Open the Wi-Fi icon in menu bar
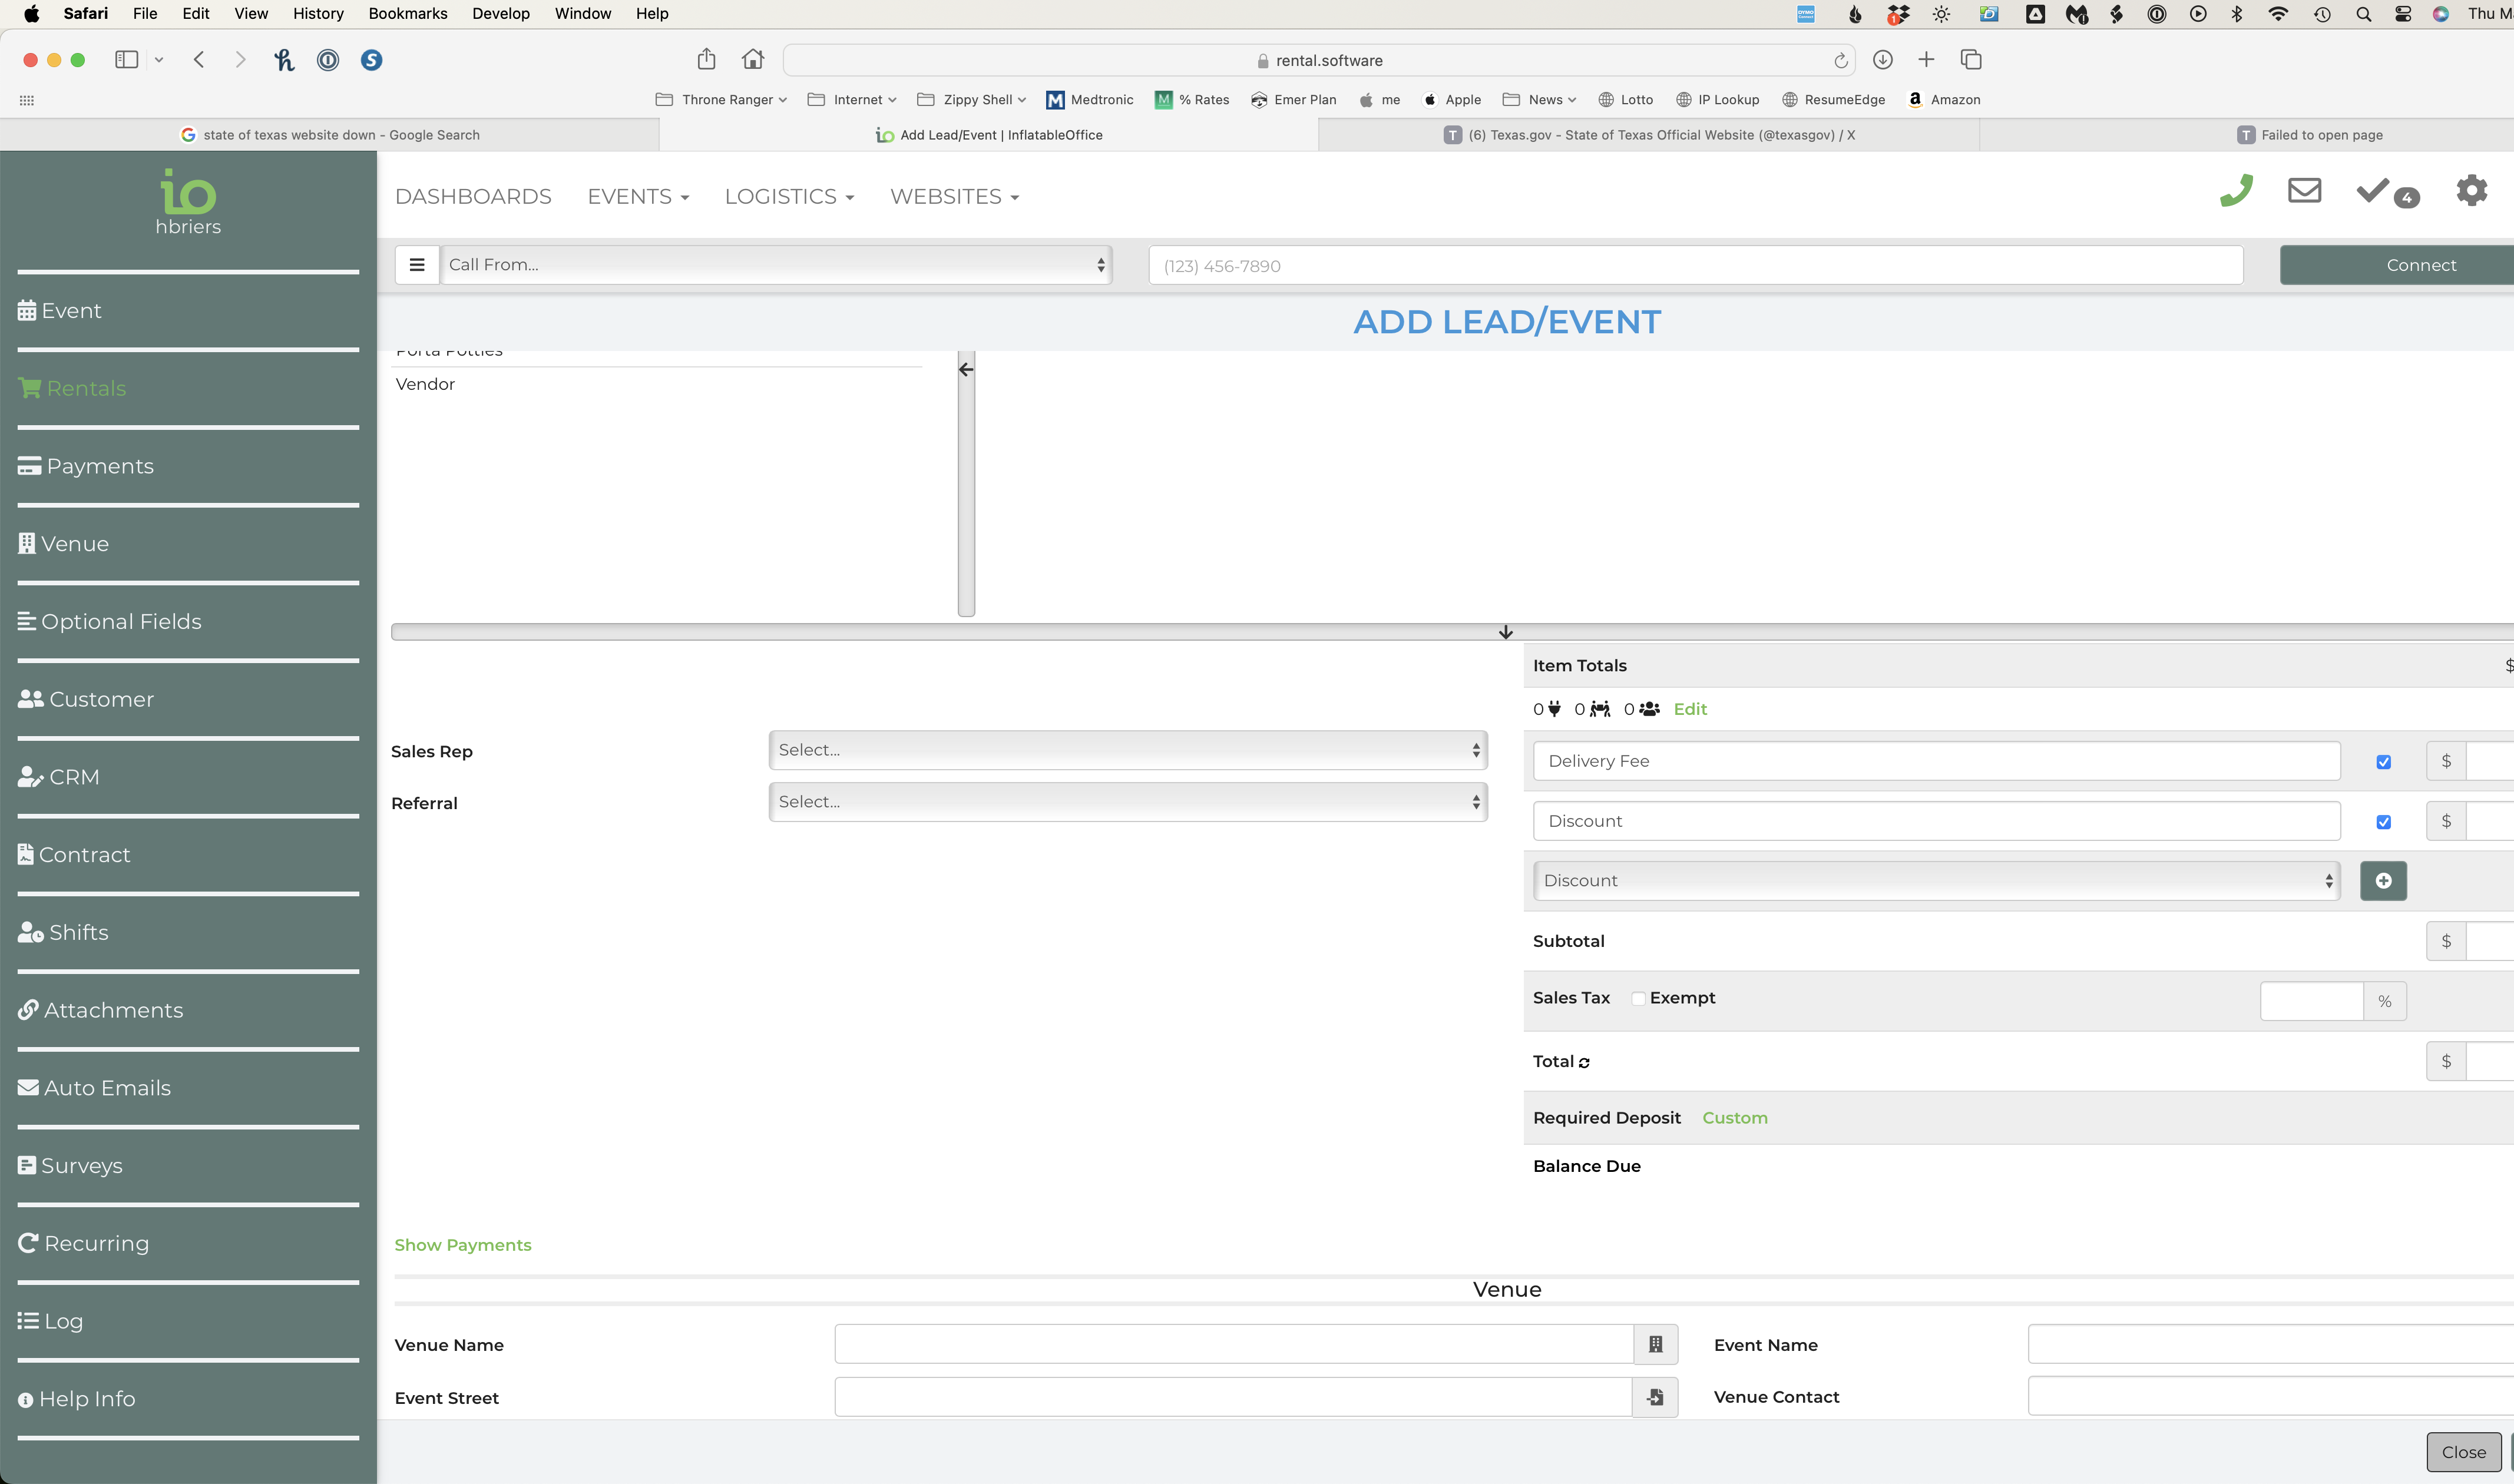The height and width of the screenshot is (1484, 2514). click(x=2278, y=14)
